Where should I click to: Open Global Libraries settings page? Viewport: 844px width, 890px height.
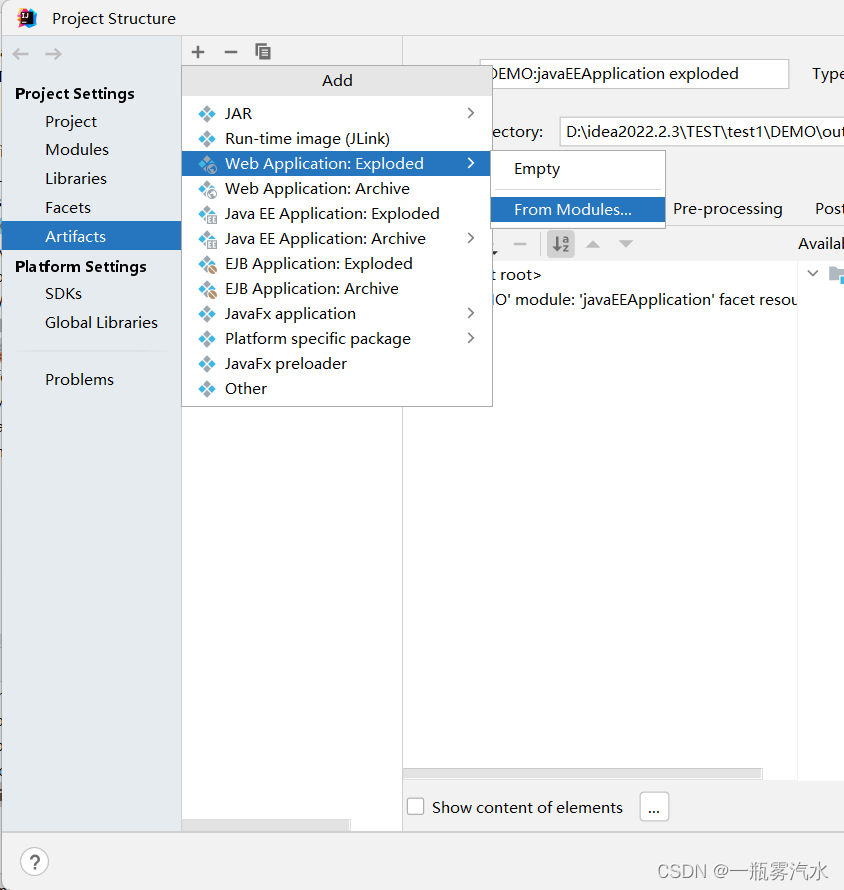click(102, 323)
